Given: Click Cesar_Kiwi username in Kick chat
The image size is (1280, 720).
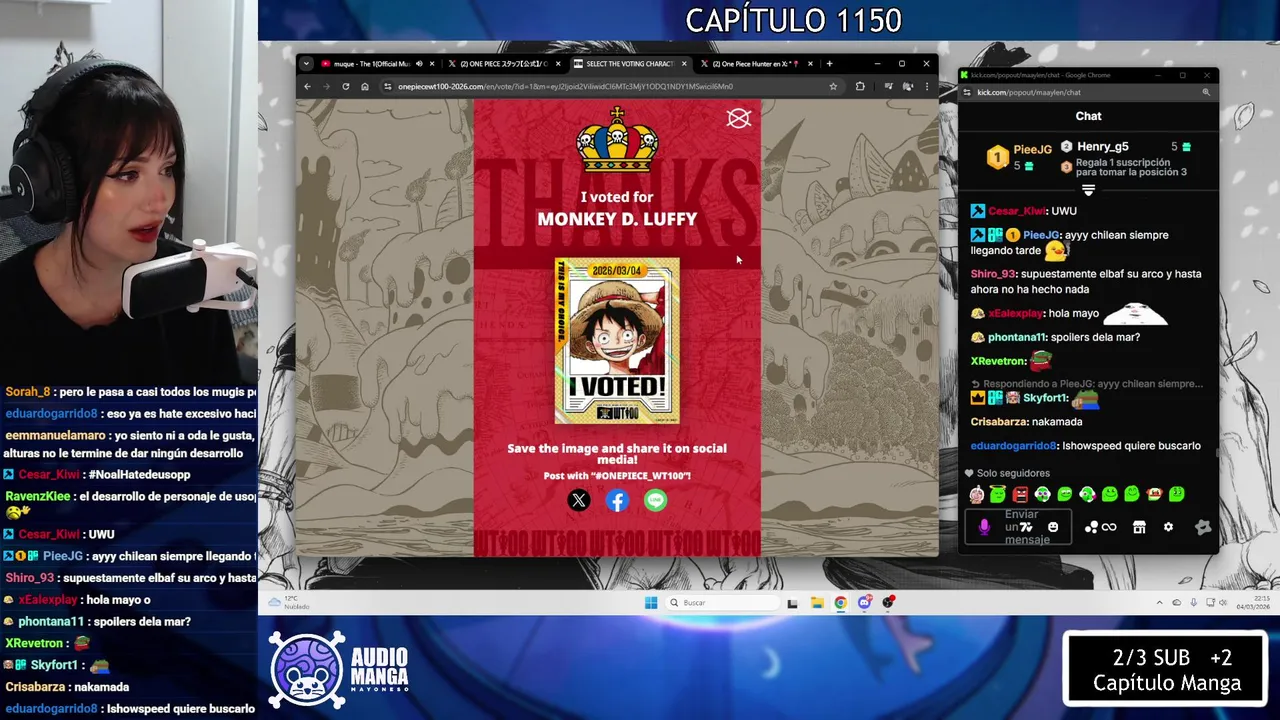Looking at the screenshot, I should pos(1017,211).
